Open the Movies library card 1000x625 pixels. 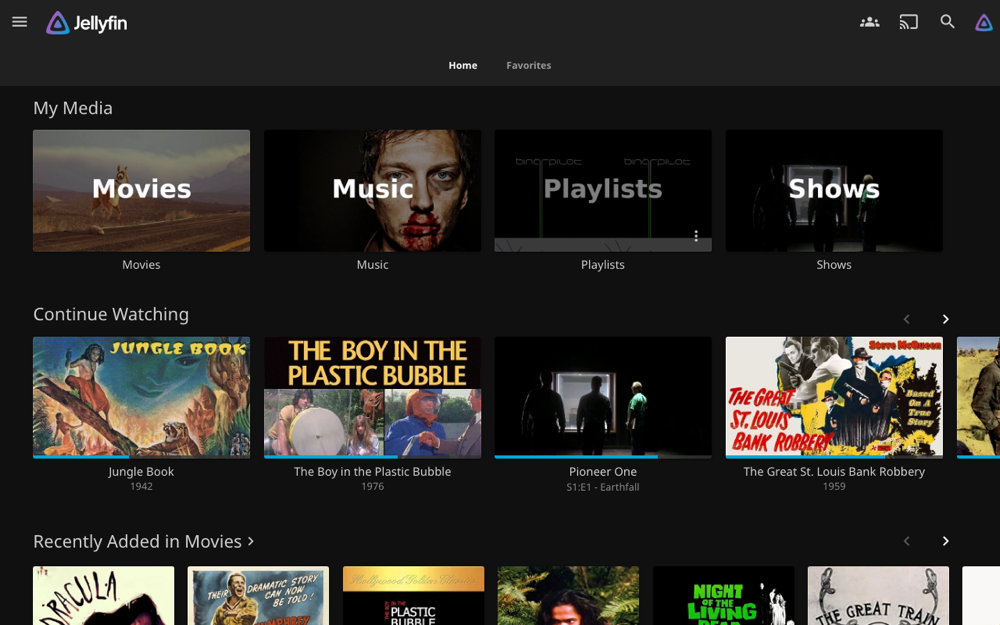[x=142, y=191]
